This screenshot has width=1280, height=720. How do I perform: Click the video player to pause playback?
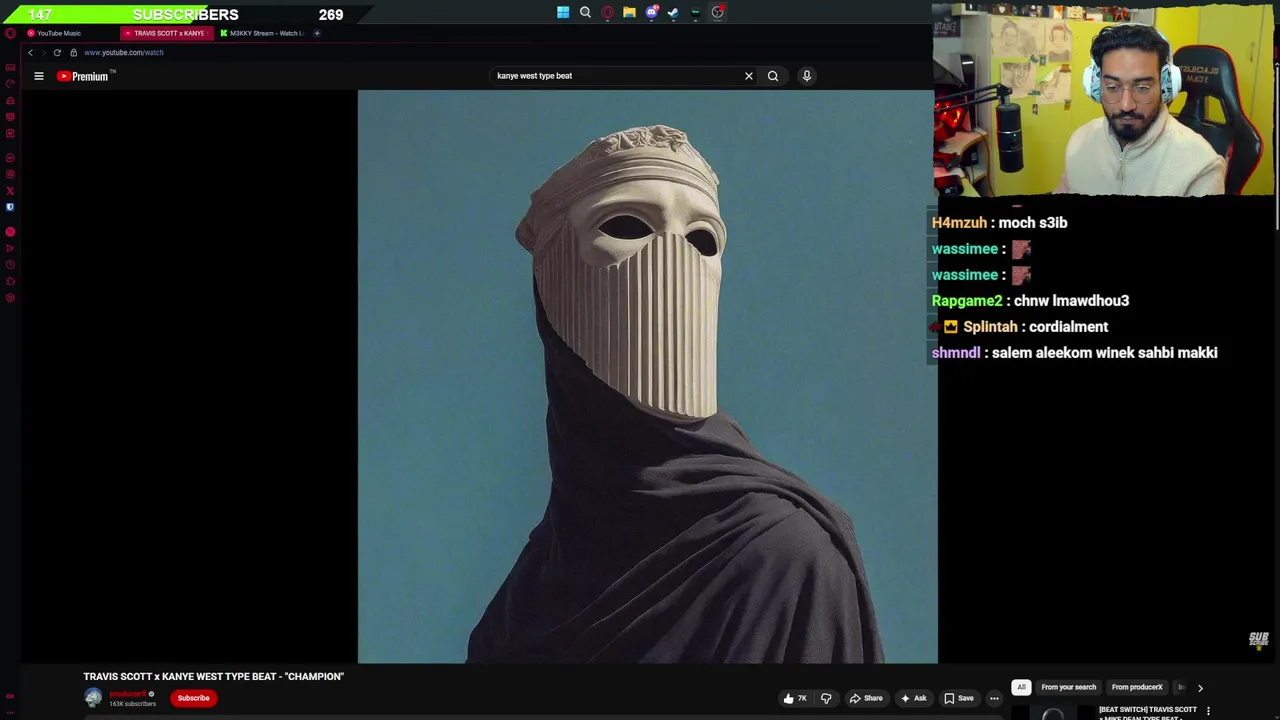pyautogui.click(x=647, y=376)
